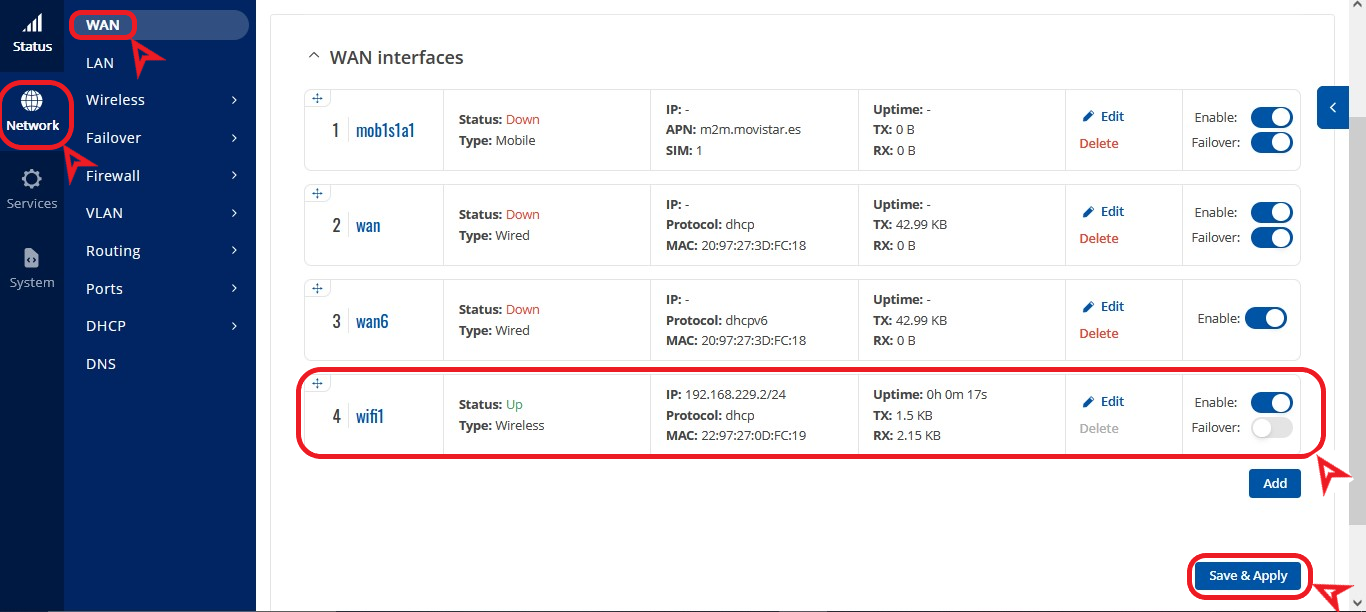
Task: Open Services gear icon
Action: pyautogui.click(x=32, y=179)
